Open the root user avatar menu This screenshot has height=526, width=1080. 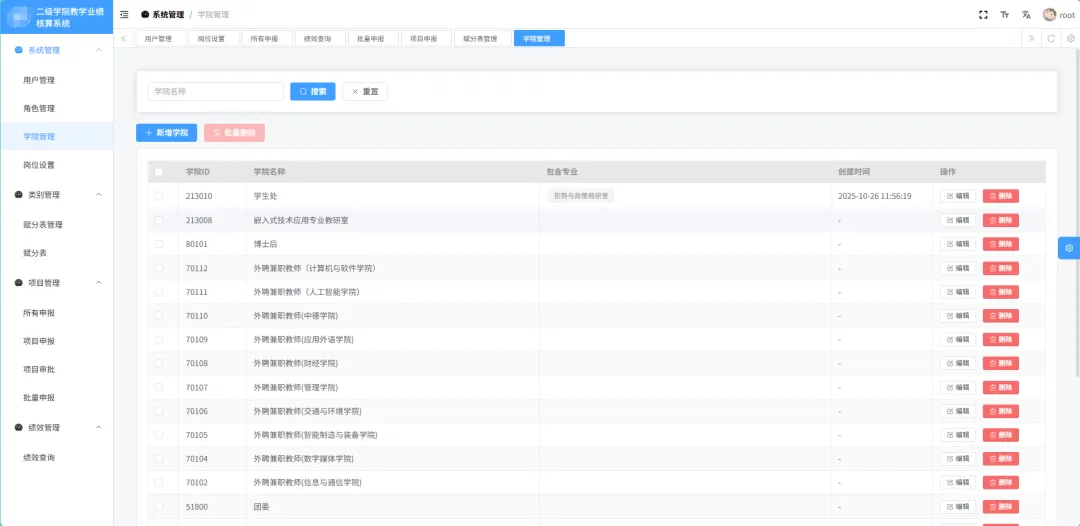point(1058,14)
